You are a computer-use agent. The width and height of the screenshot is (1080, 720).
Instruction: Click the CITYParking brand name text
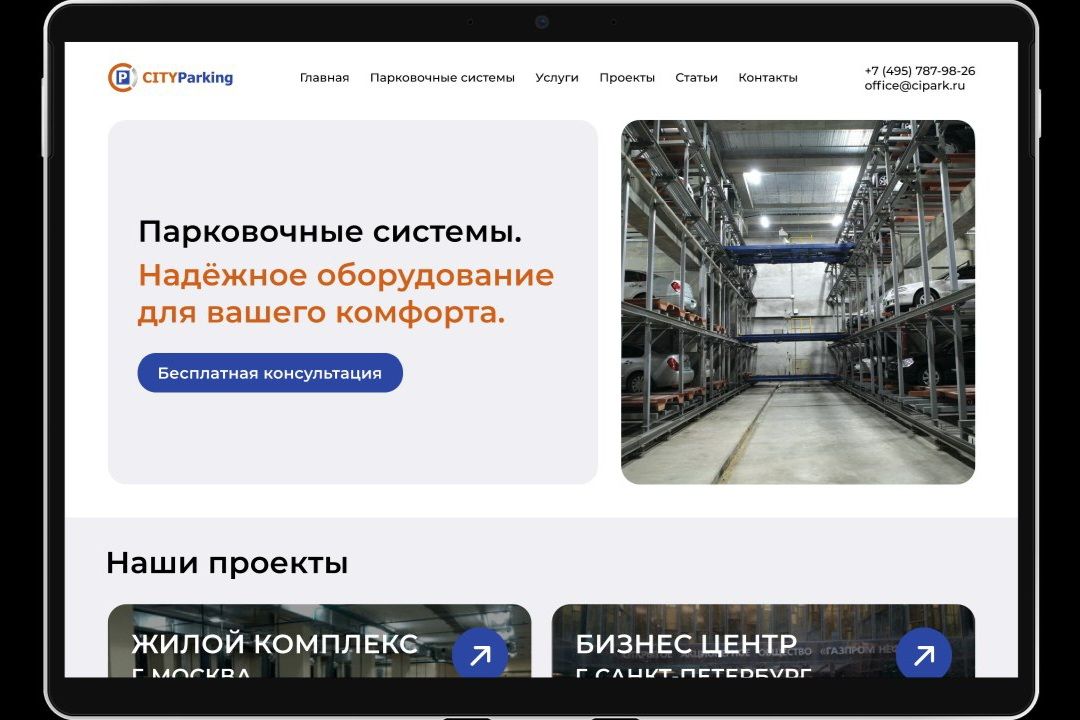click(x=188, y=78)
